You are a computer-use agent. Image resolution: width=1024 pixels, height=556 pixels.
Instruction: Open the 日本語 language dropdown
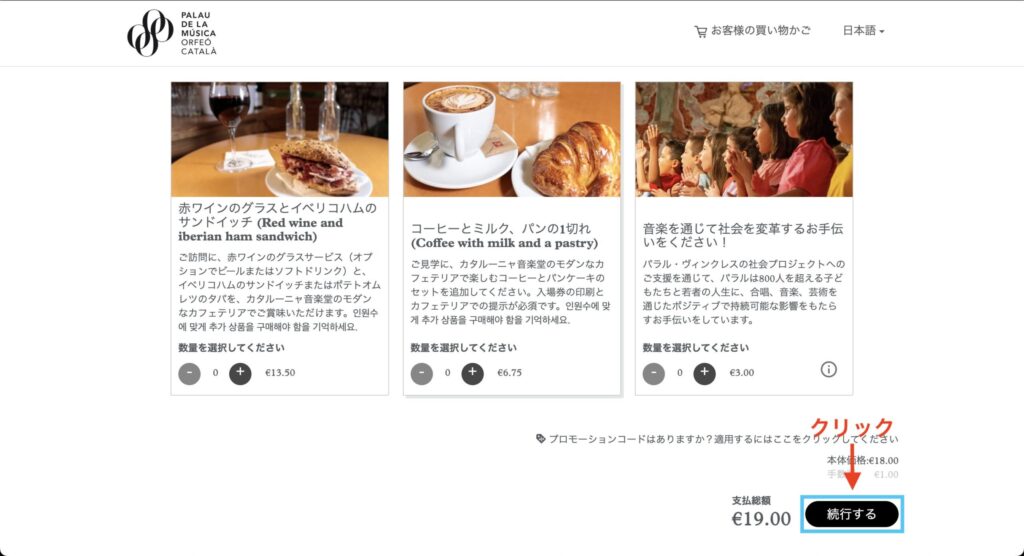[x=863, y=31]
